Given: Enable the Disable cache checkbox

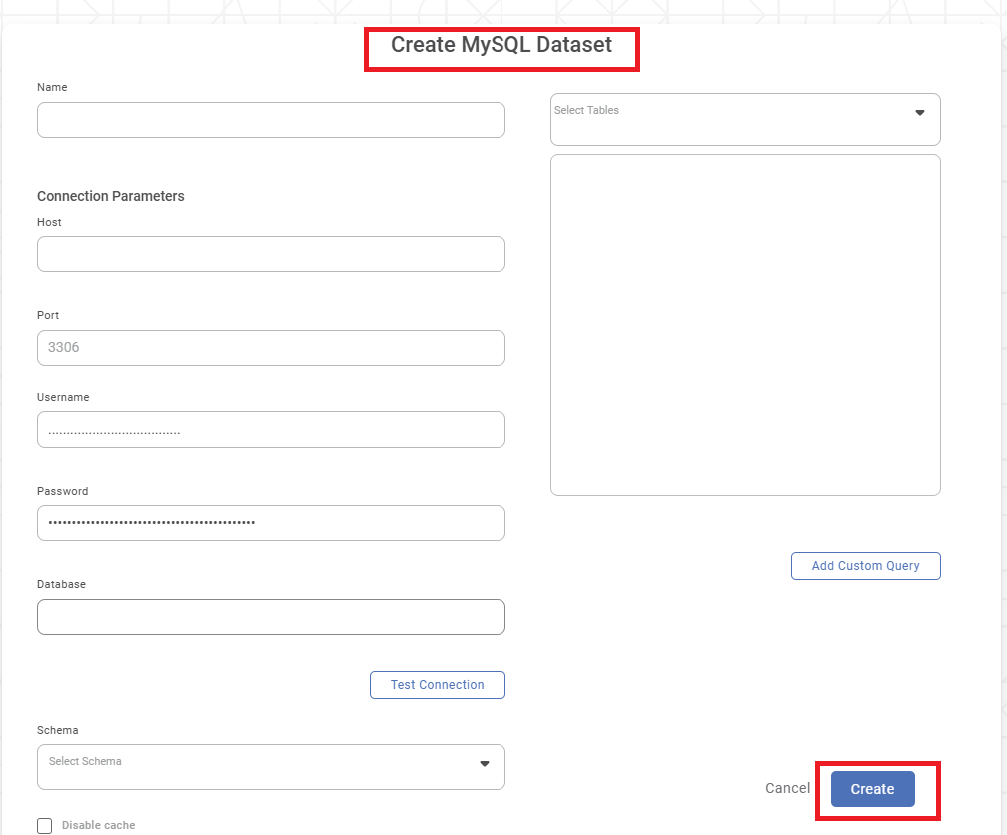Looking at the screenshot, I should click(45, 825).
